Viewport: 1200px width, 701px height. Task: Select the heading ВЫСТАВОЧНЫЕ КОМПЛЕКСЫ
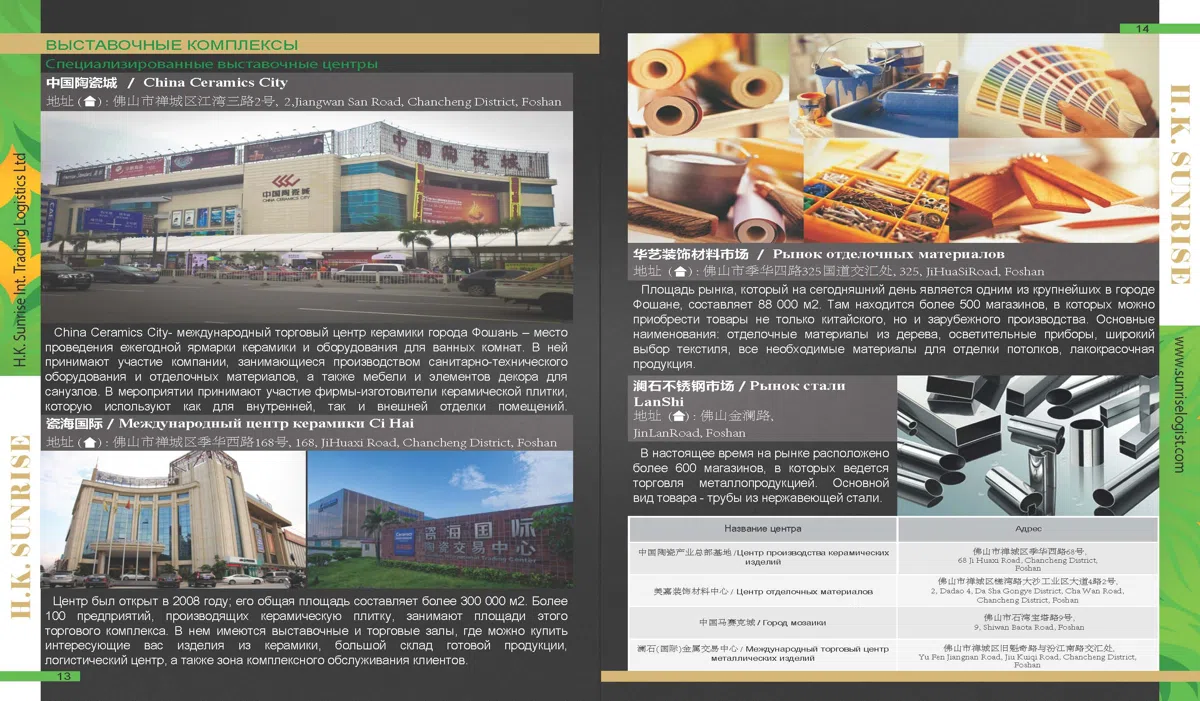[172, 45]
